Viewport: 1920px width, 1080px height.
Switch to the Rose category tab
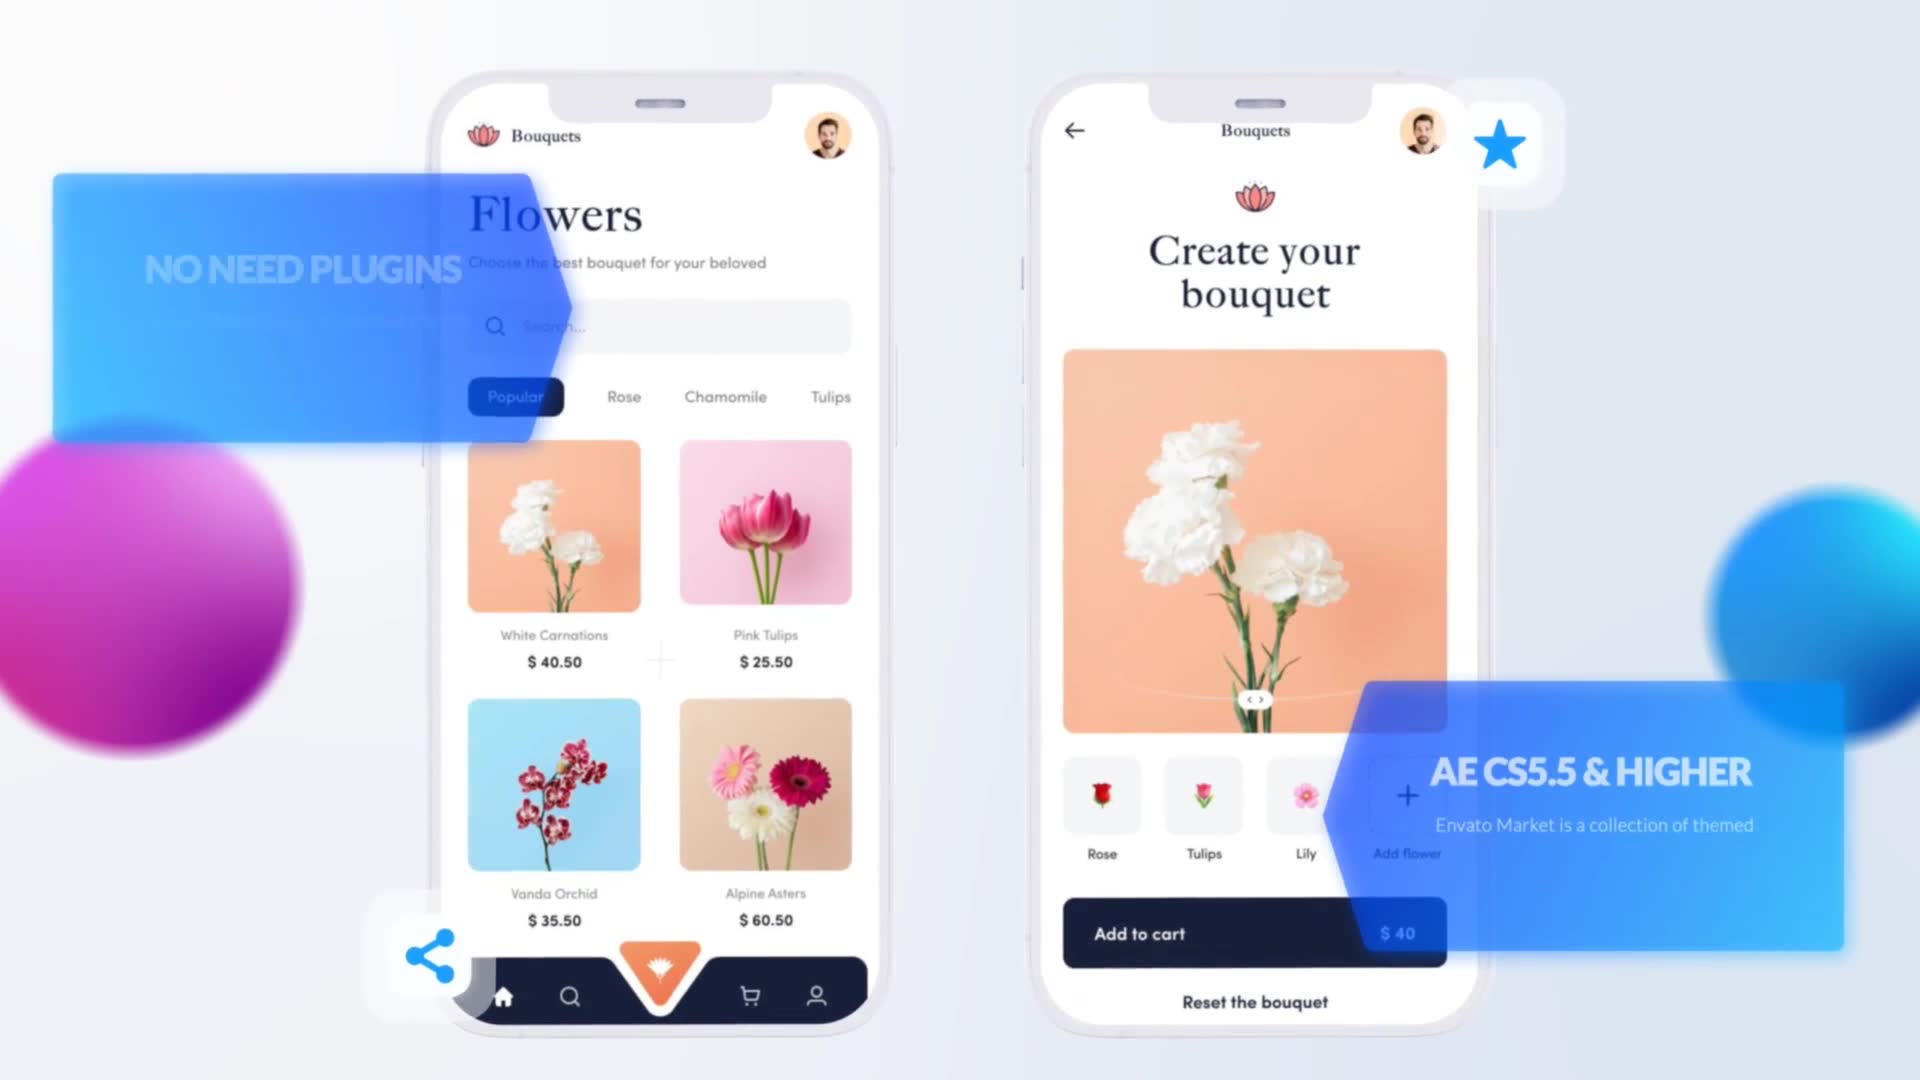(624, 396)
